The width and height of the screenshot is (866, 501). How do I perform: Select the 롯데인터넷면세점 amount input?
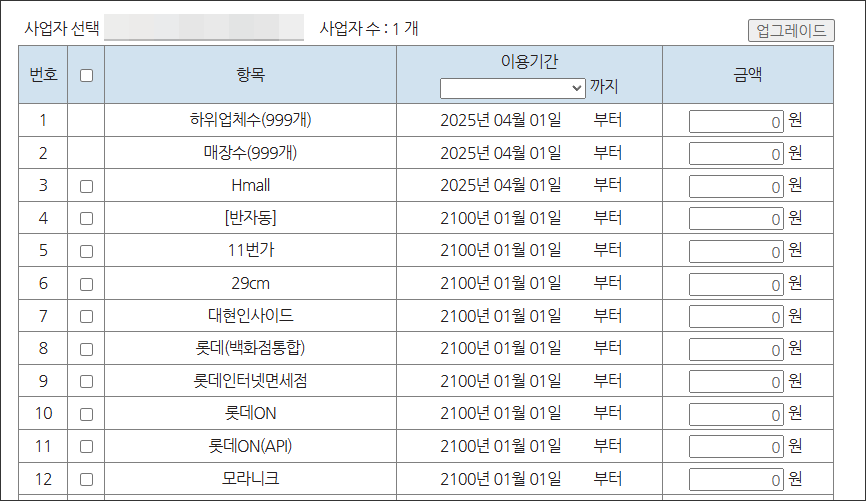[x=736, y=382]
